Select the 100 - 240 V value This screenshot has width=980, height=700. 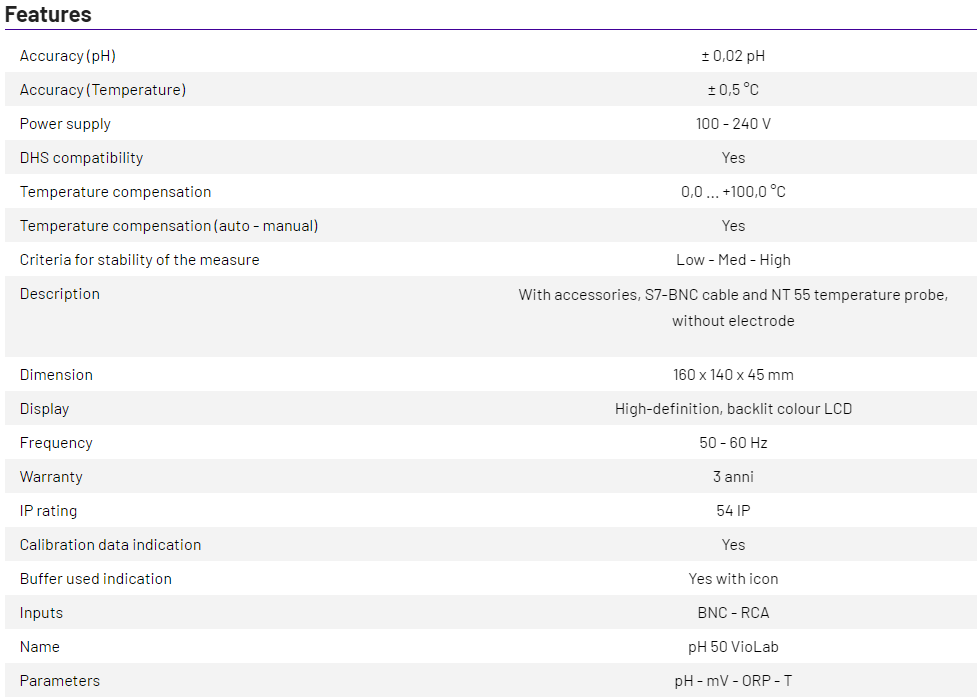click(733, 124)
